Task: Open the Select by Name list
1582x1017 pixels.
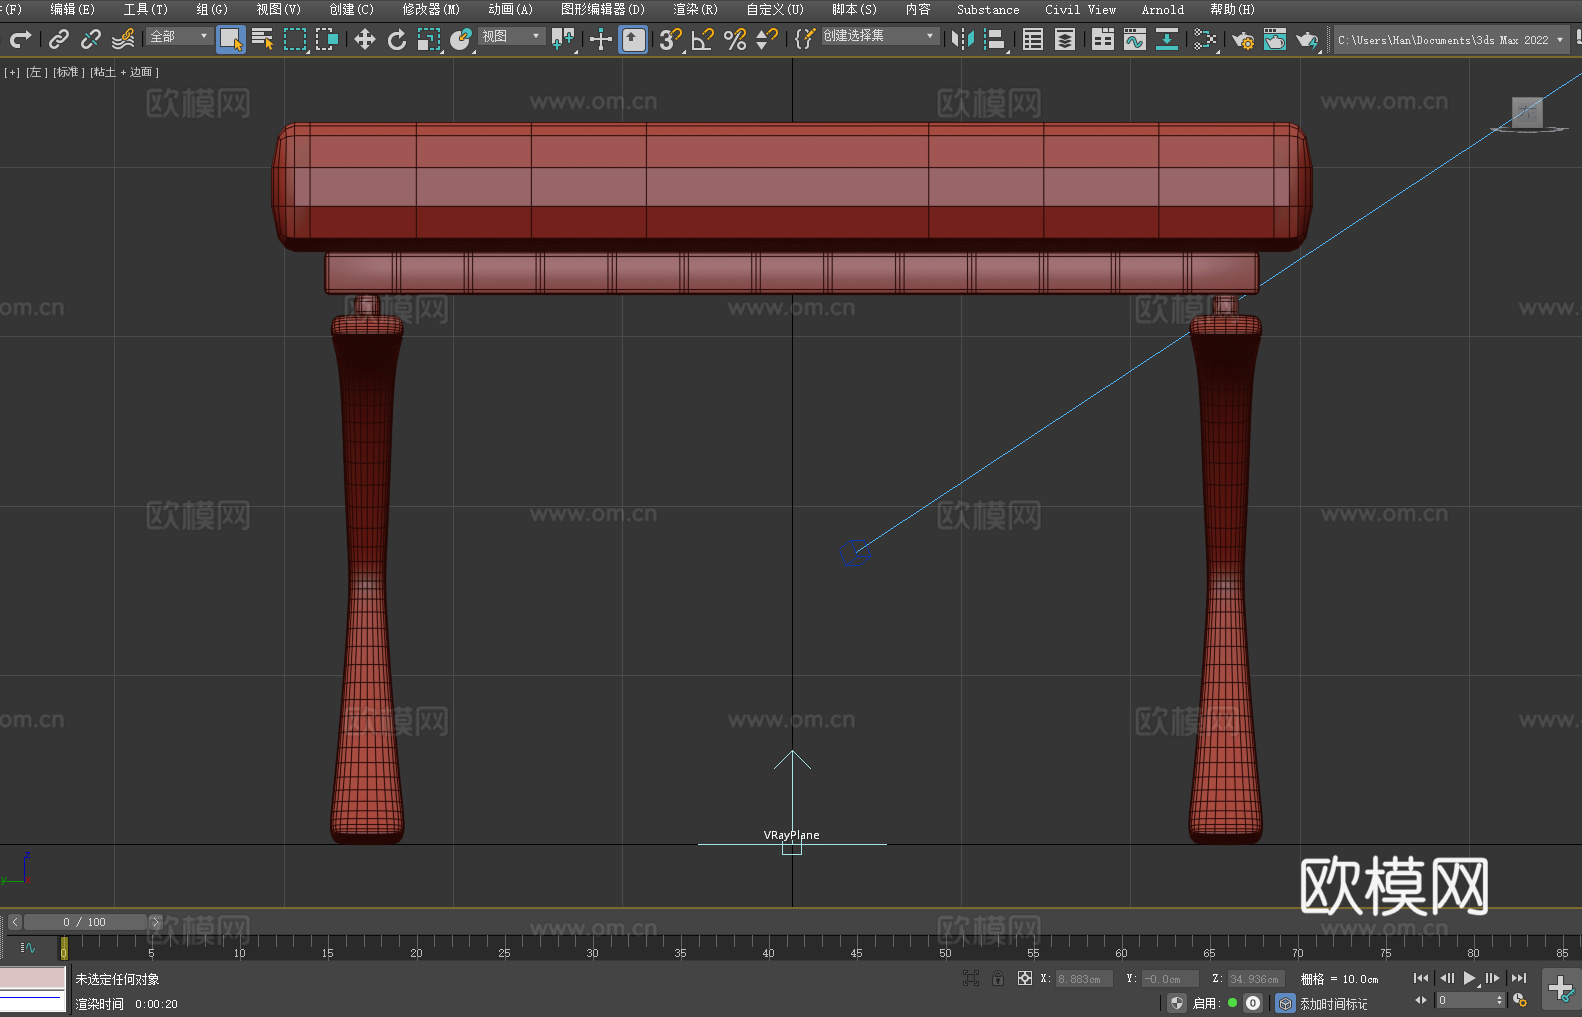Action: pyautogui.click(x=263, y=39)
